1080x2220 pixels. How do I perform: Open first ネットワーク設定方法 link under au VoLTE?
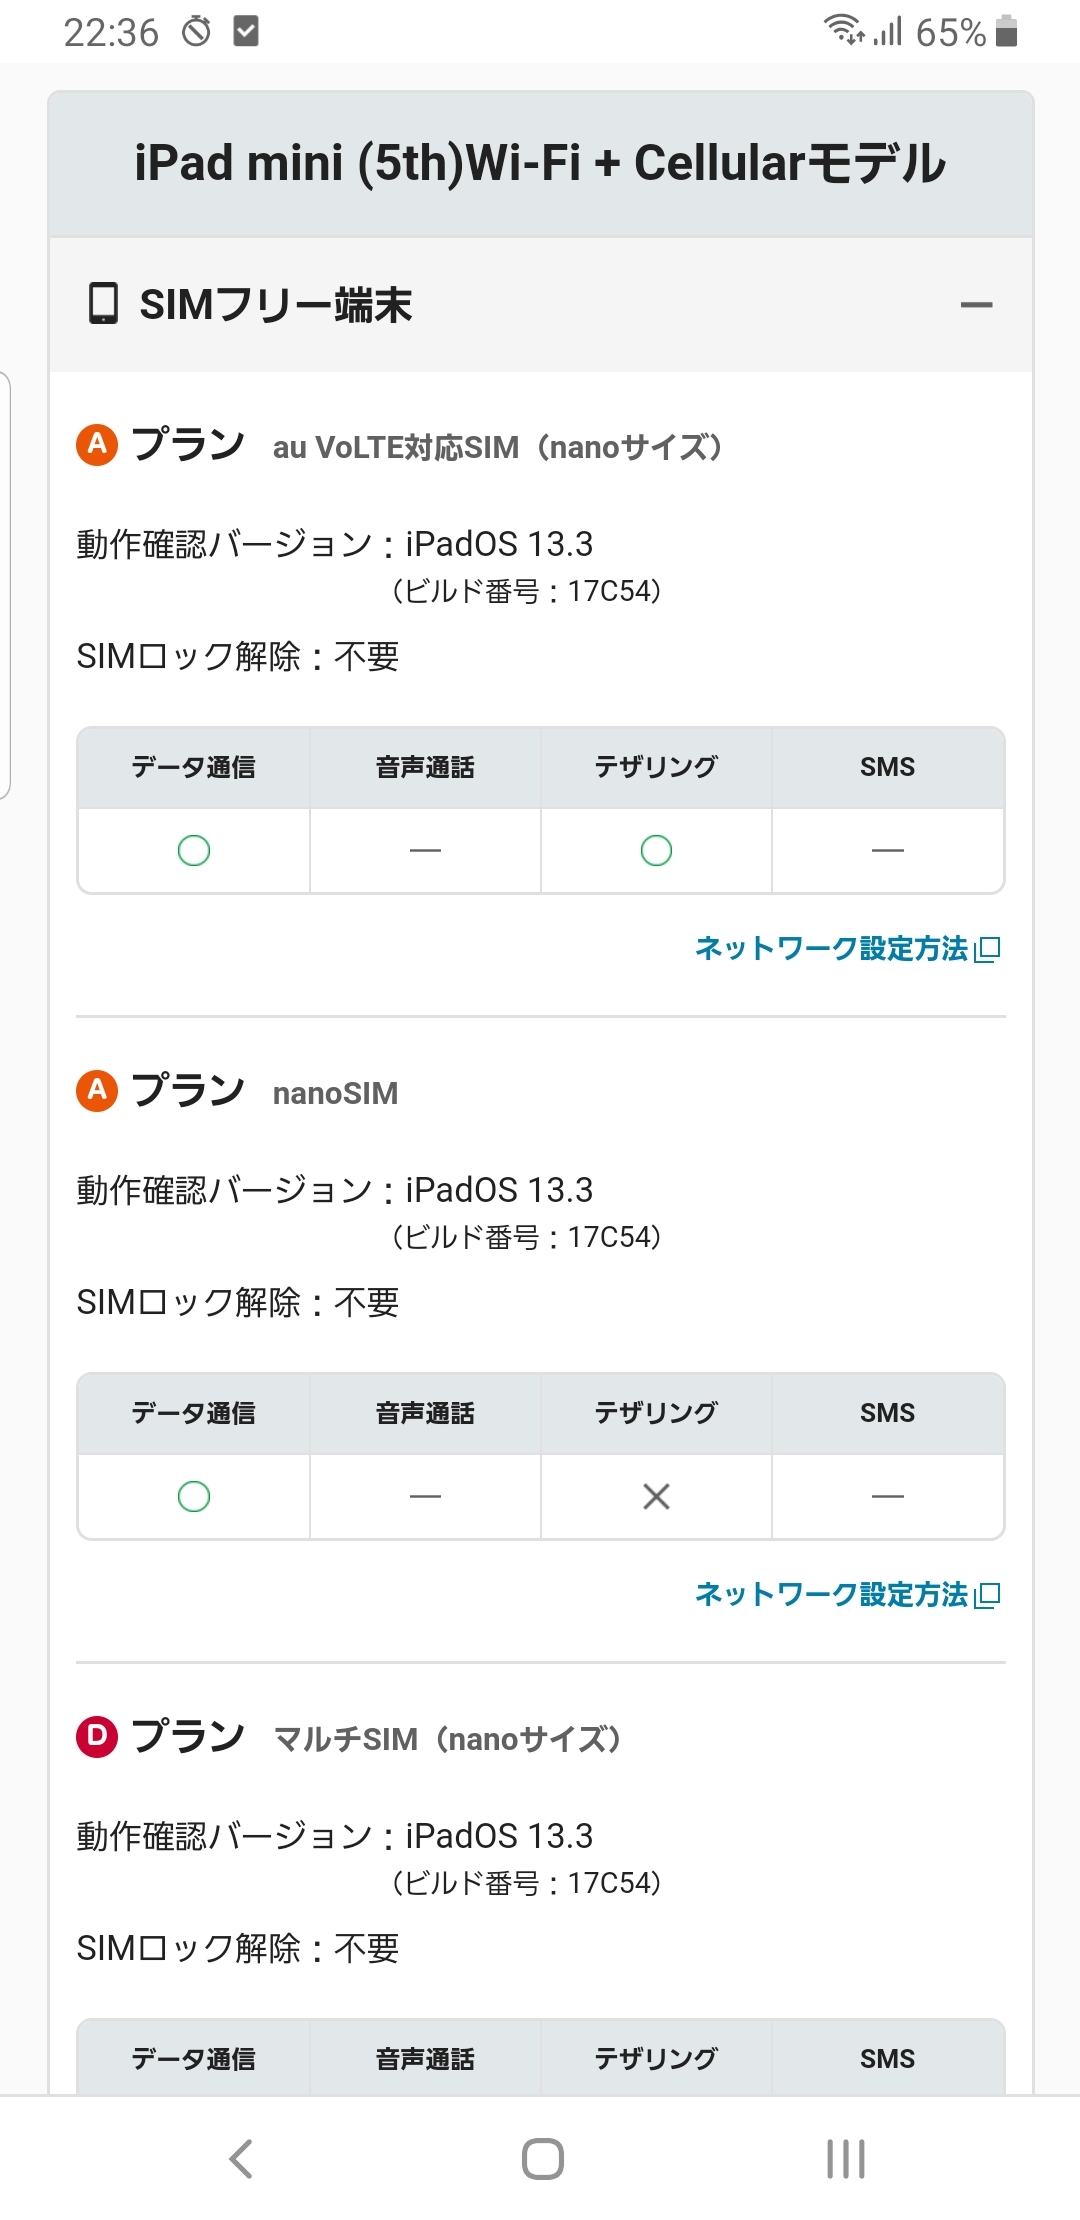831,948
